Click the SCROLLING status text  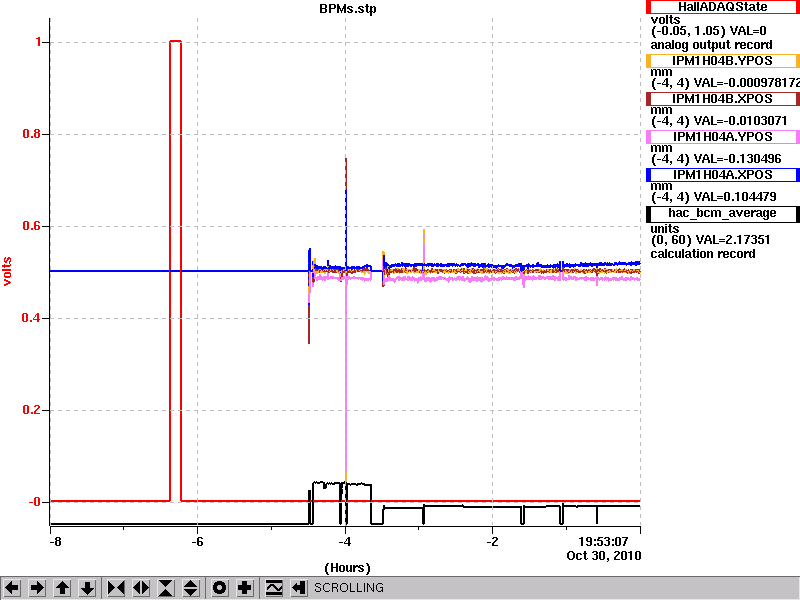pyautogui.click(x=349, y=588)
